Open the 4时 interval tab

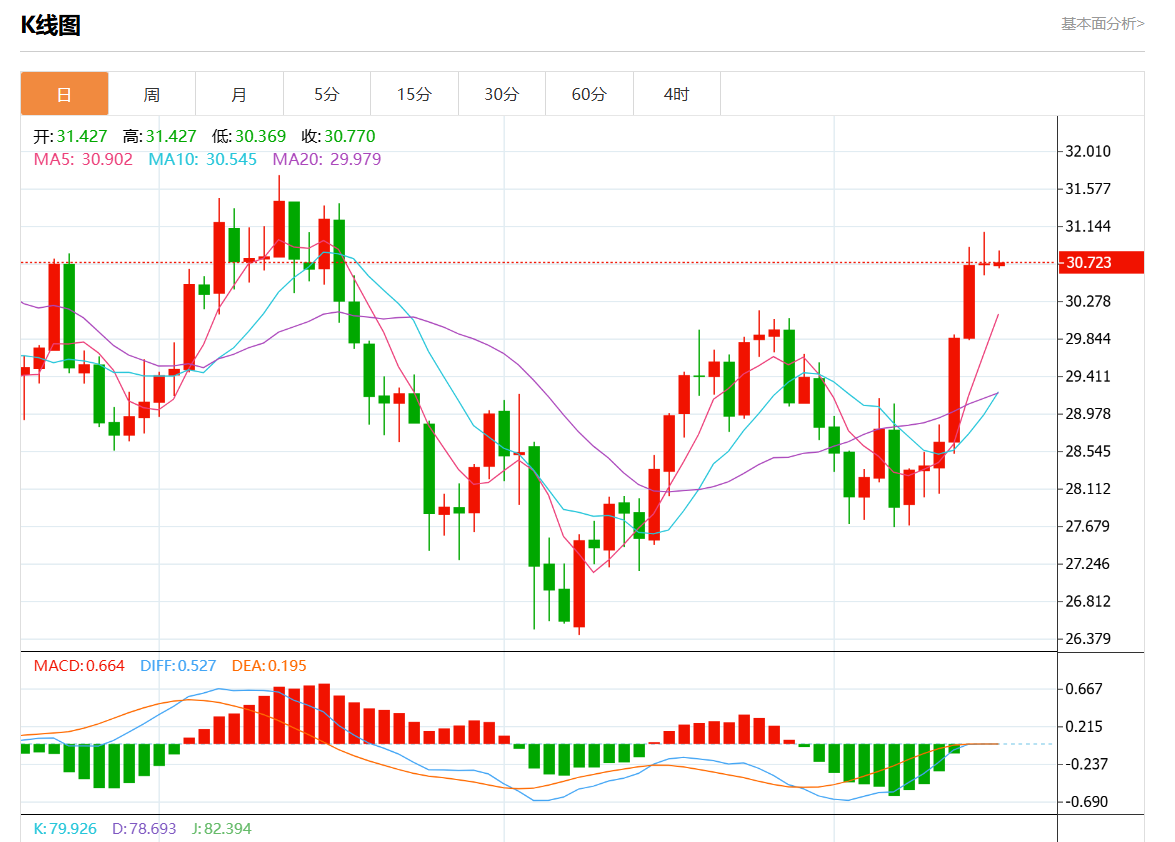[677, 94]
